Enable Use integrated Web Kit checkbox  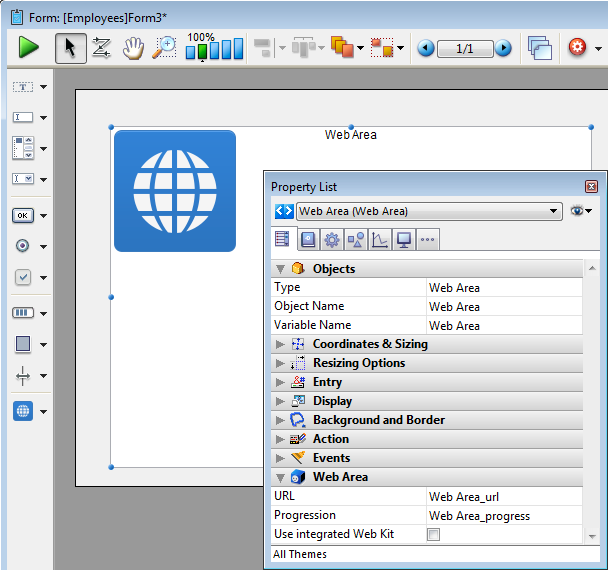point(433,535)
